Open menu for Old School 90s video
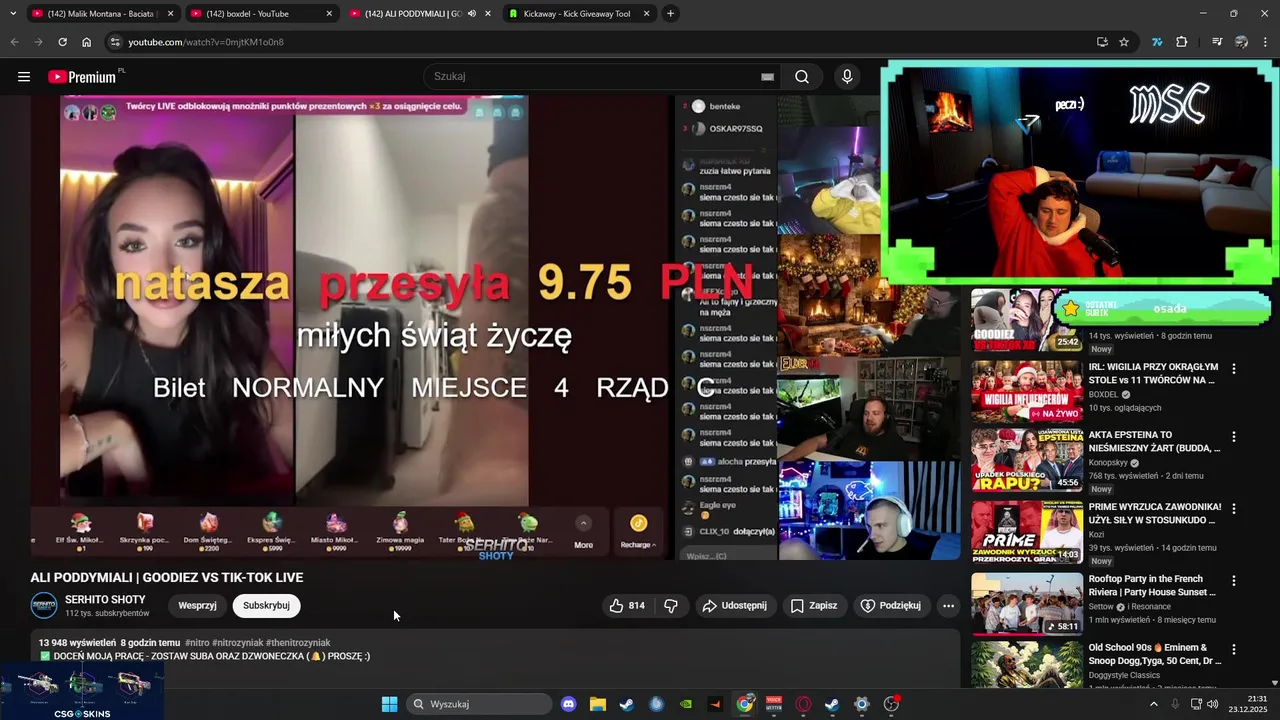Screen dimensions: 1280x720 1233,649
